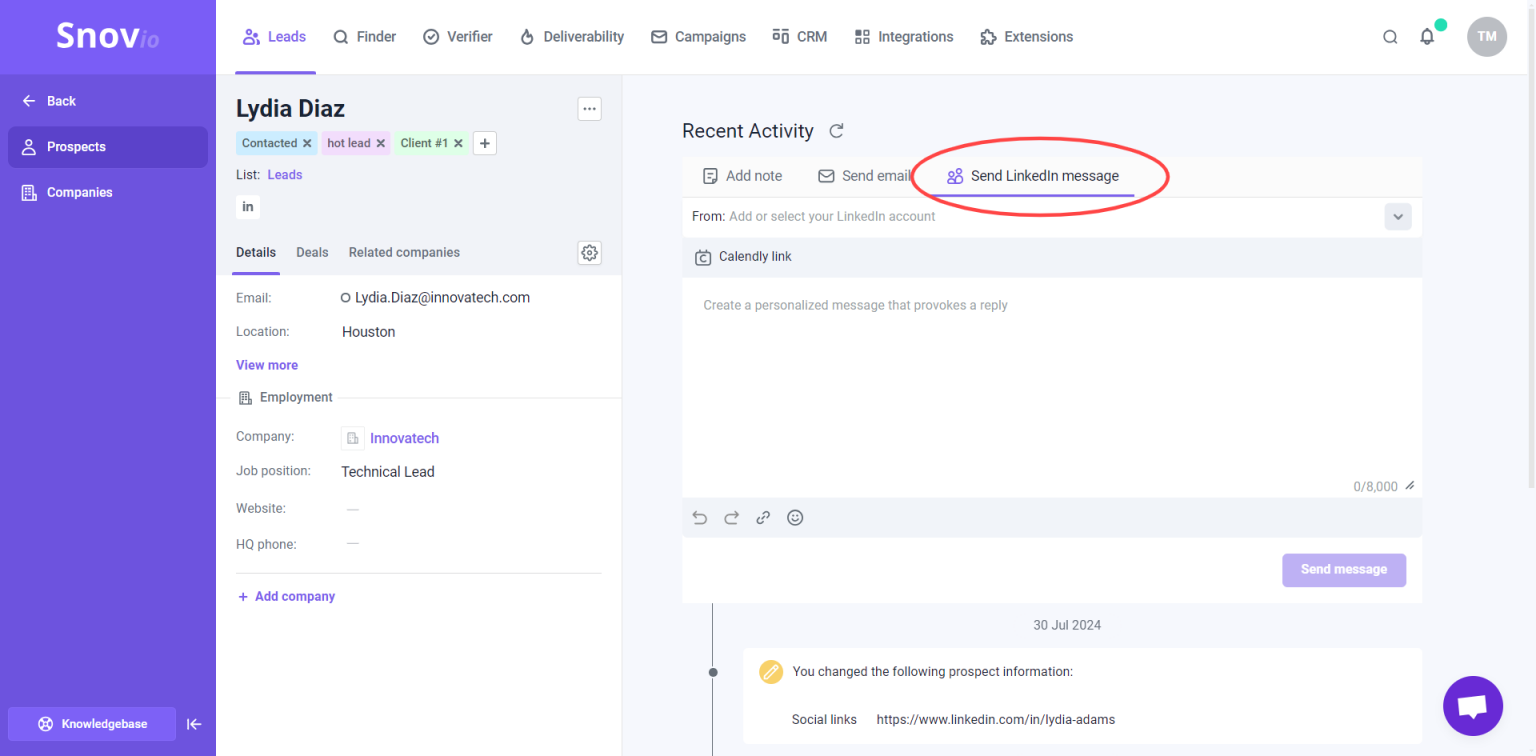1536x756 pixels.
Task: Click the Technical Lead job position
Action: click(x=388, y=472)
